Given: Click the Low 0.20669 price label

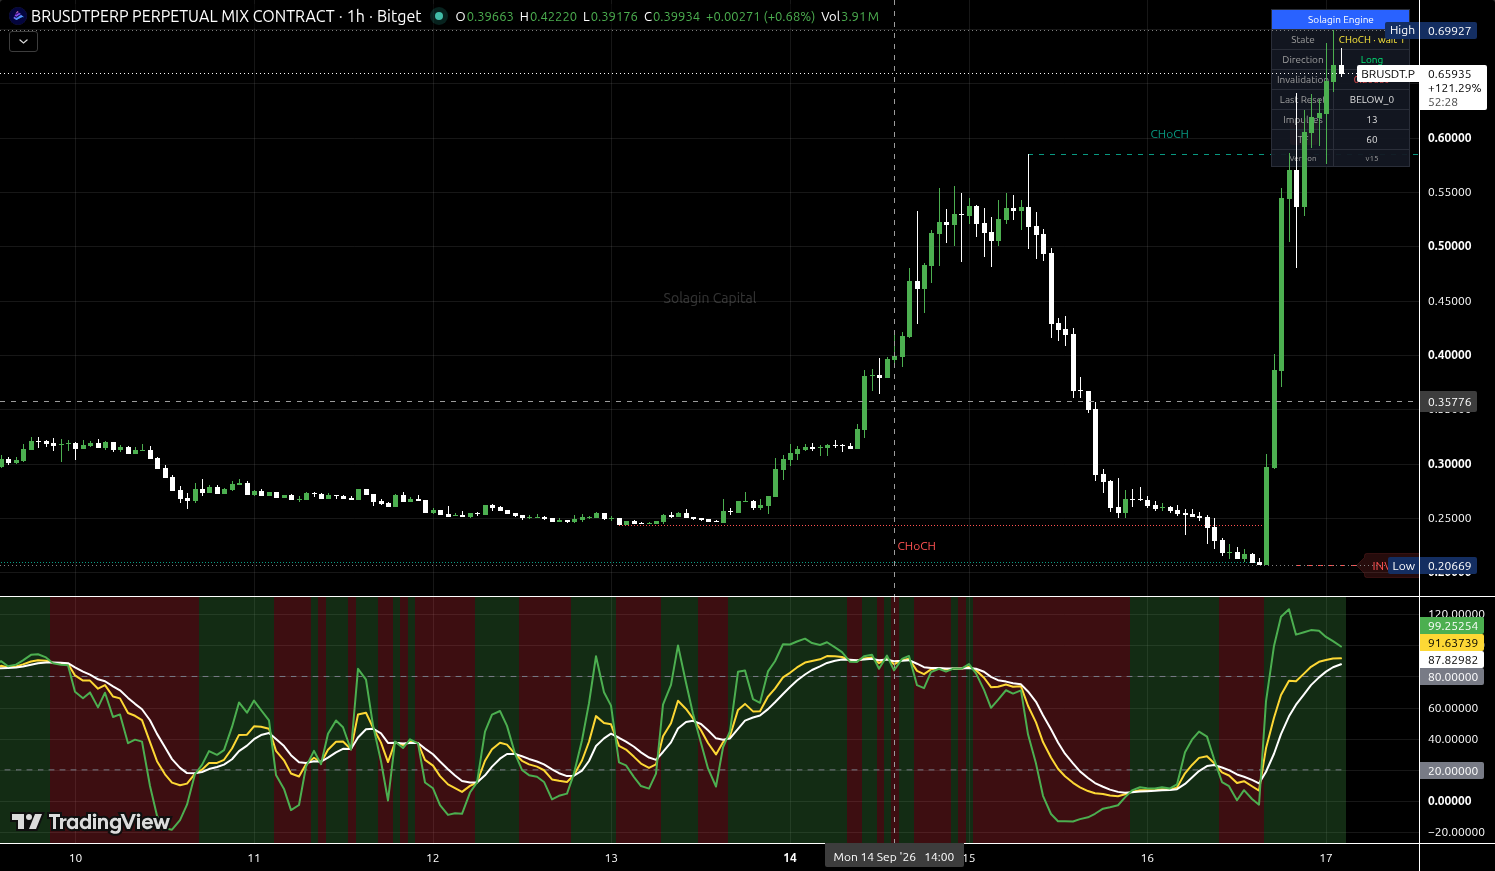Looking at the screenshot, I should click(x=1432, y=566).
